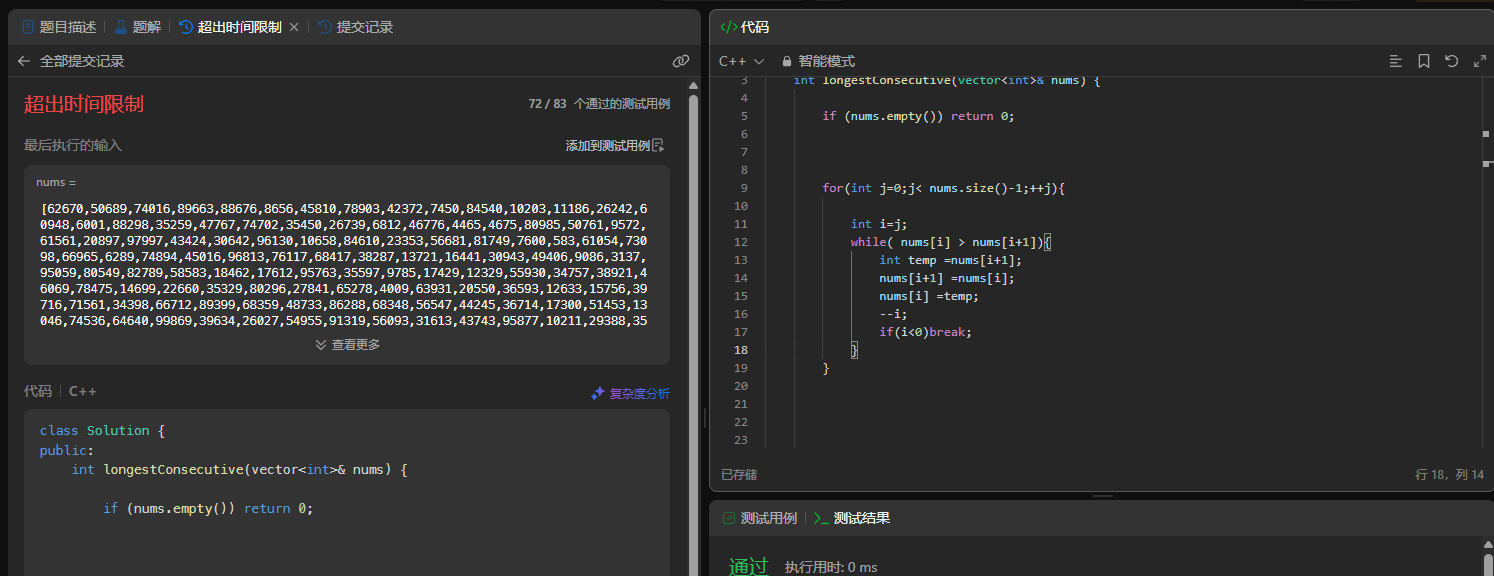Click the 行 18, 列 14 cursor position indicator
Viewport: 1494px width, 576px height.
(1449, 474)
